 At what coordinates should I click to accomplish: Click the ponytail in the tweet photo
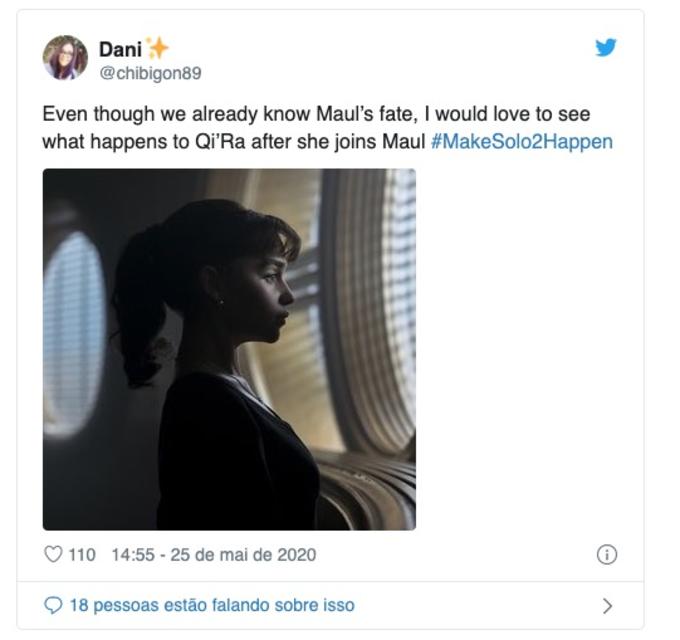[140, 300]
